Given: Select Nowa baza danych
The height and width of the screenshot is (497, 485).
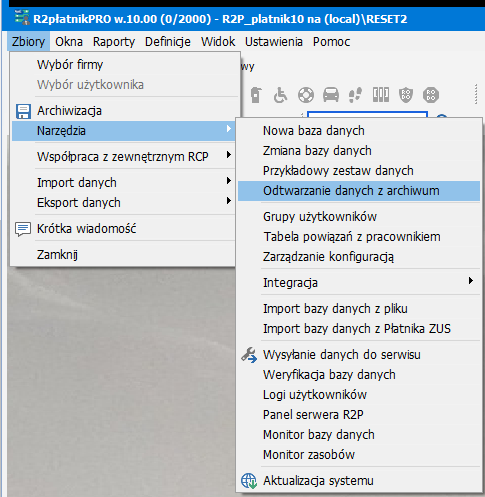Looking at the screenshot, I should pyautogui.click(x=359, y=131).
